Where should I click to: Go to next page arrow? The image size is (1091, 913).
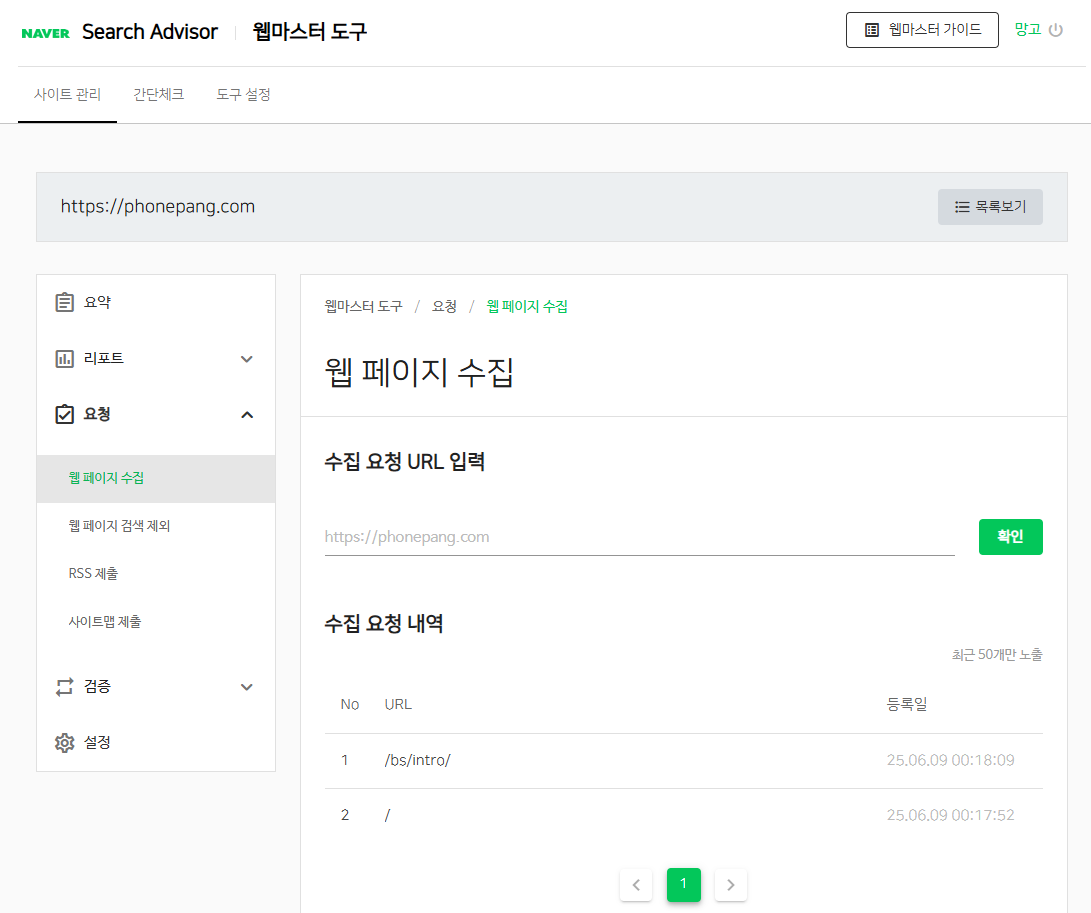731,885
